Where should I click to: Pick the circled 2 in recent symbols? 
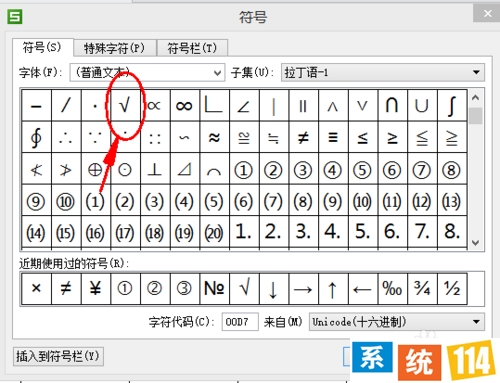click(155, 288)
